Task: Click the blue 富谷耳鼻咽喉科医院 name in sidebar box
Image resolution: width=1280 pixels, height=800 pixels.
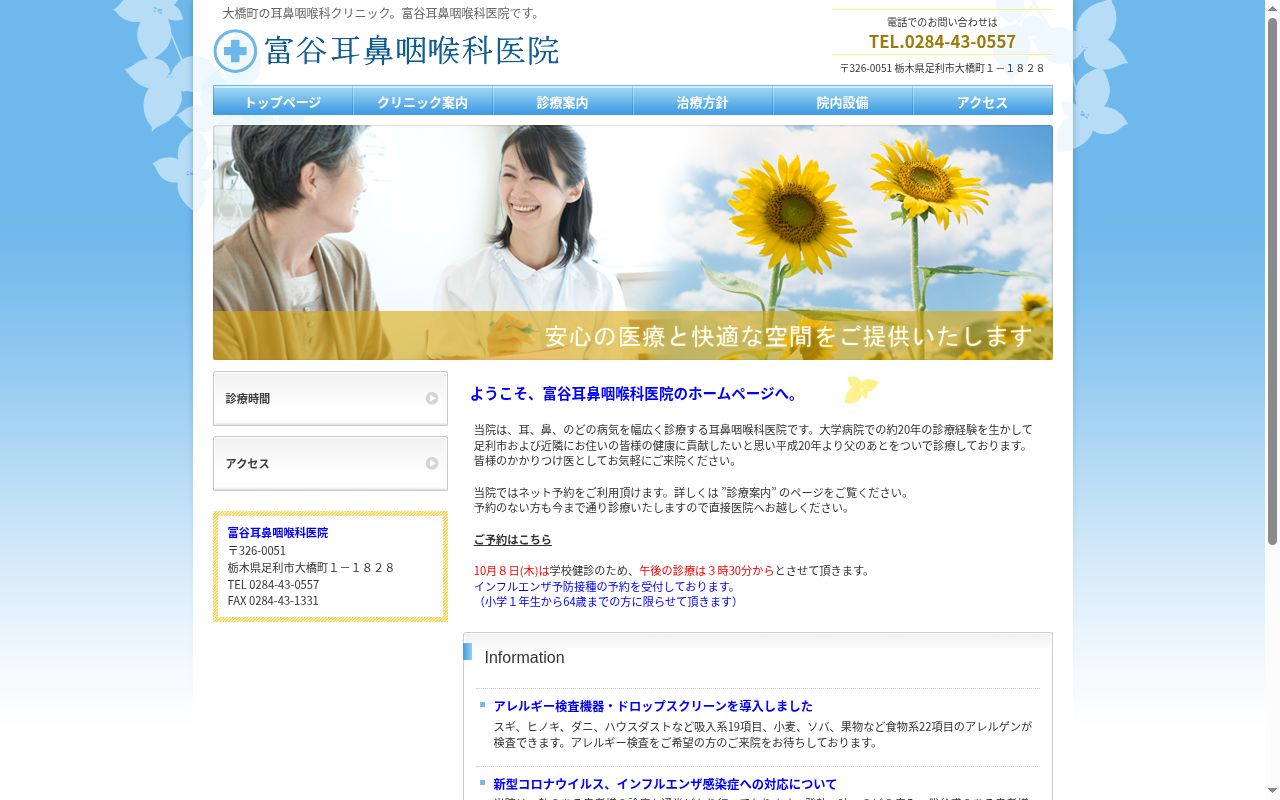Action: 278,533
